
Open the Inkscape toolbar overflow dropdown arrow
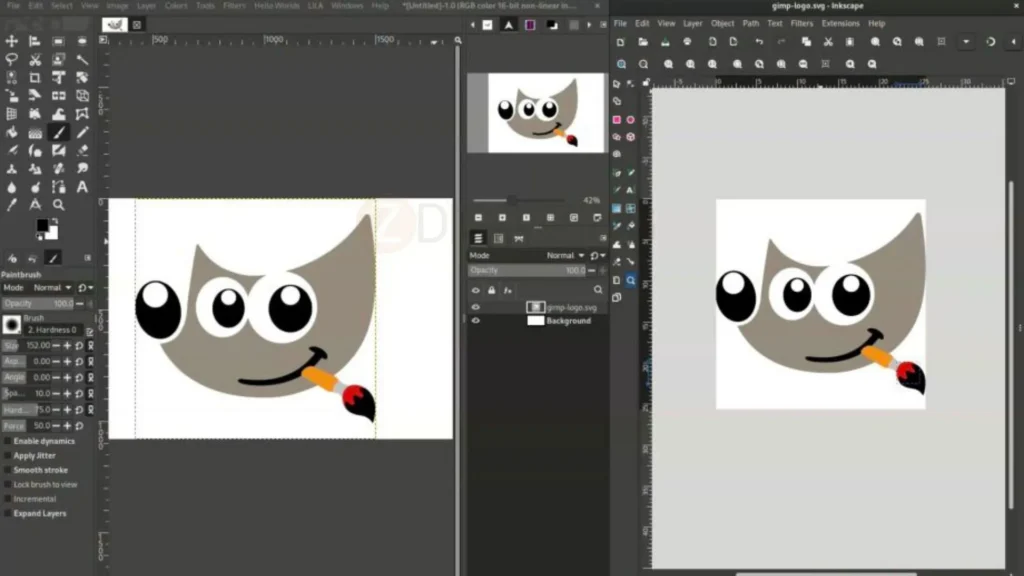click(x=967, y=42)
